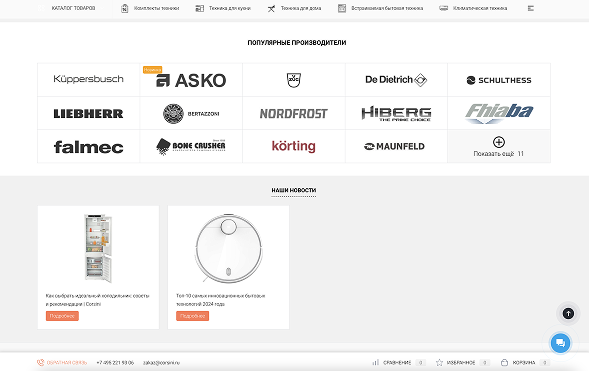Click Подробнее under the refrigerator article

click(62, 316)
